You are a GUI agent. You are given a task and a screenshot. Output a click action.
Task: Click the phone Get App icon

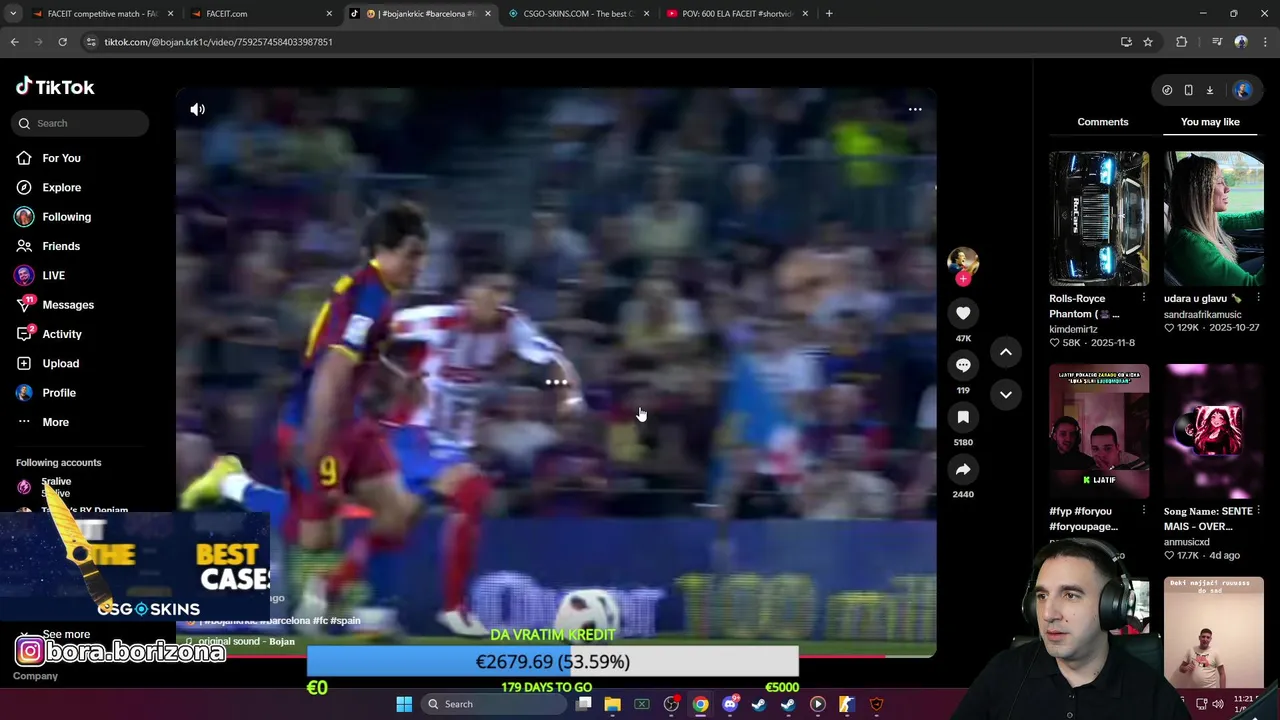coord(1188,90)
